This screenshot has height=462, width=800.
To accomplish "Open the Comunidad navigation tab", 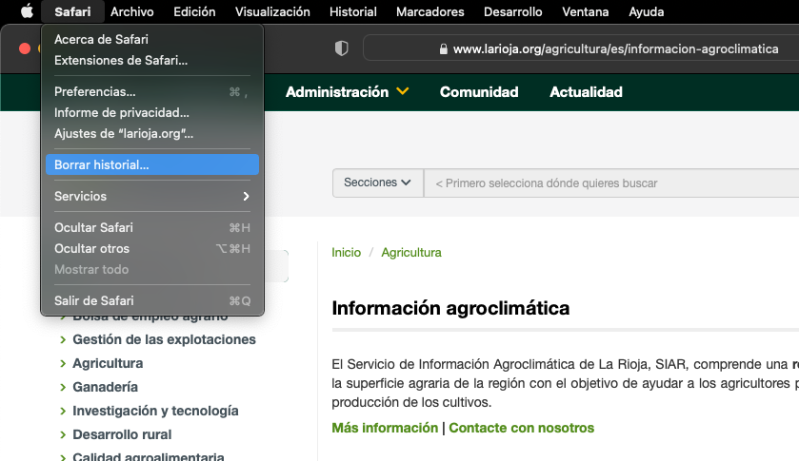I will (479, 92).
